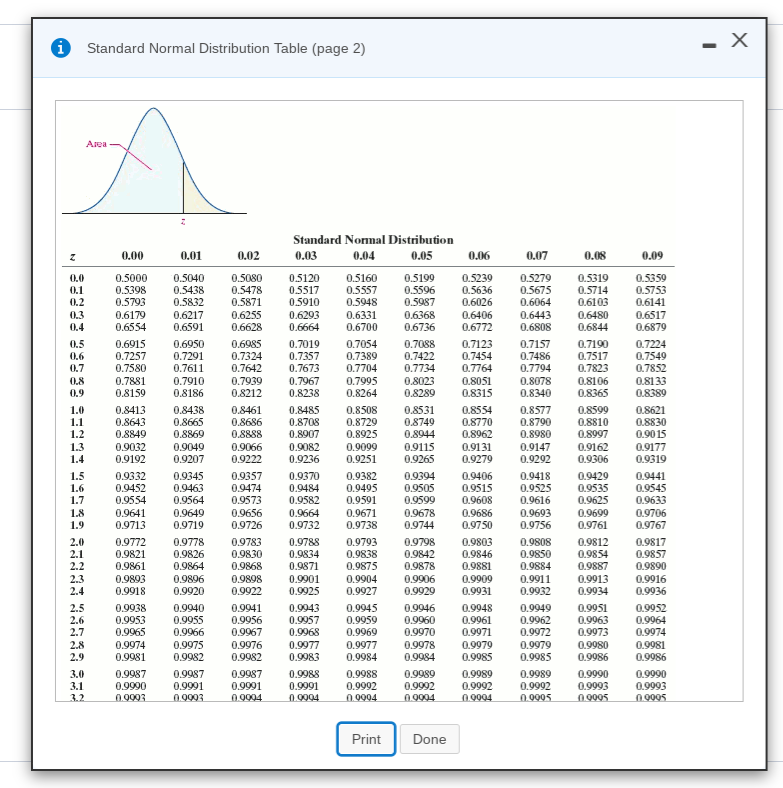Click the 0.00 column header
783x788 pixels.
[x=132, y=256]
